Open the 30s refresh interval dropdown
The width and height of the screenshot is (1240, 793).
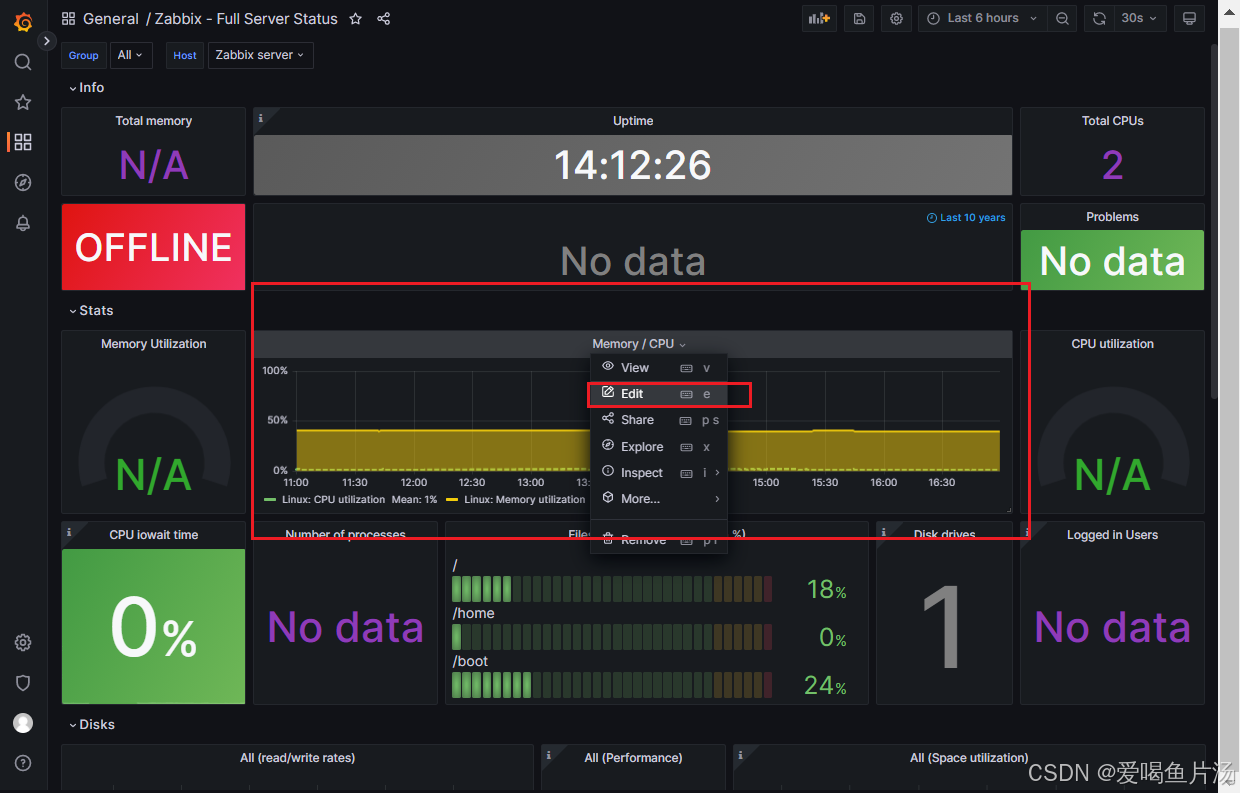coord(1139,18)
